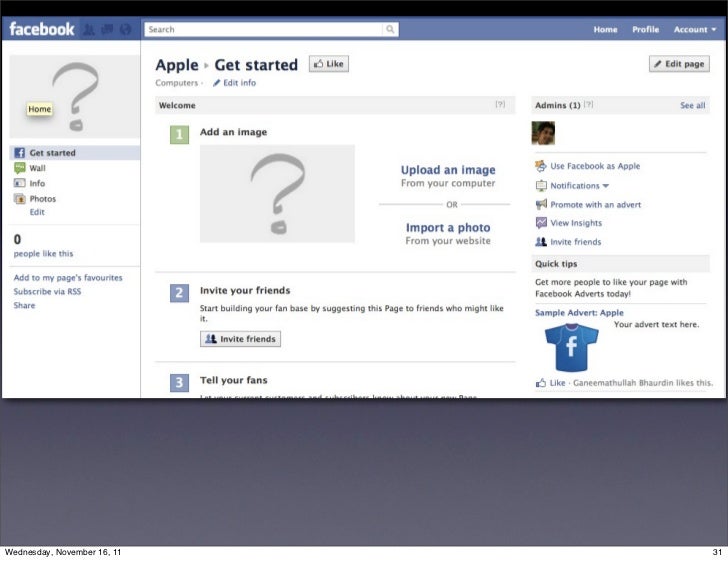Open the messages icon in header

point(107,30)
